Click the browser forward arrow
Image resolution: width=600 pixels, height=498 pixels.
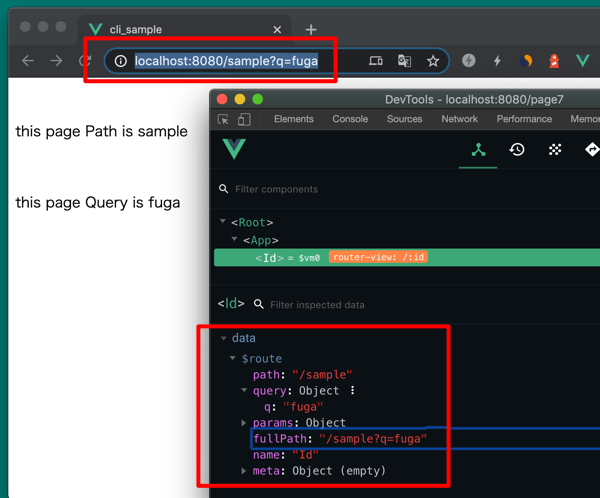click(56, 60)
